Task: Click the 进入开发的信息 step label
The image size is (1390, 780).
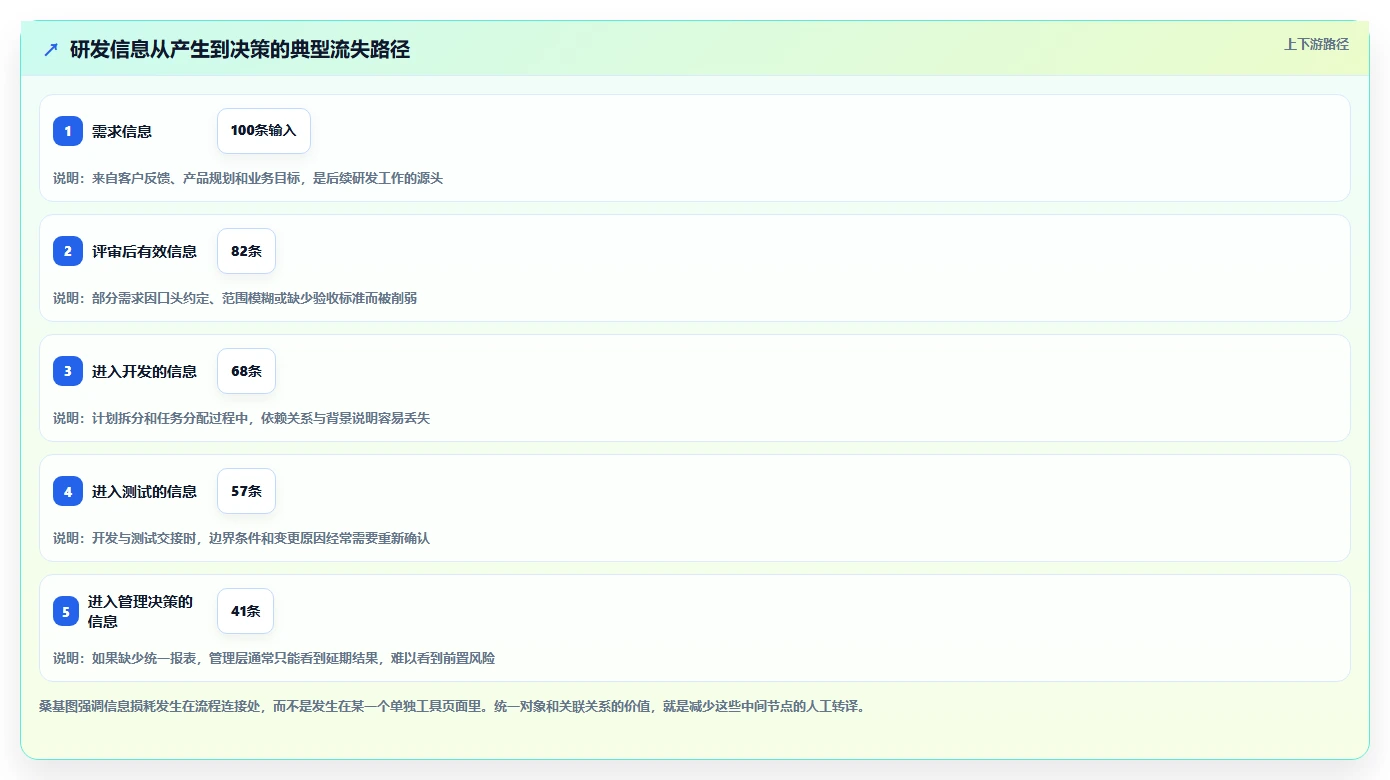Action: [144, 371]
